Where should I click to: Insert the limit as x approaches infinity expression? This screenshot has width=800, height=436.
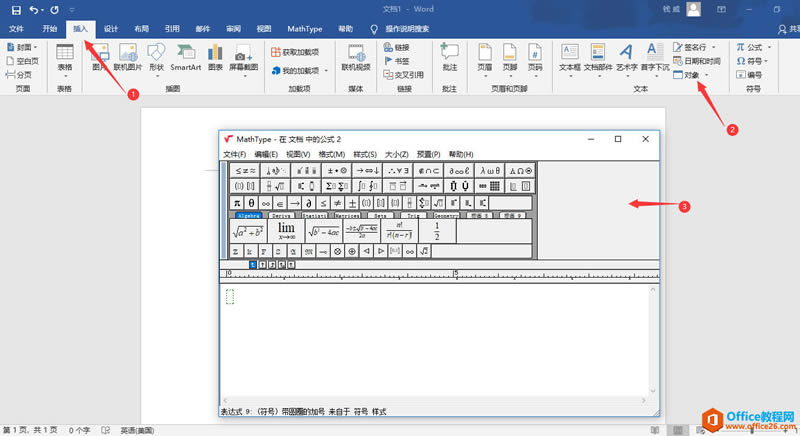[286, 232]
